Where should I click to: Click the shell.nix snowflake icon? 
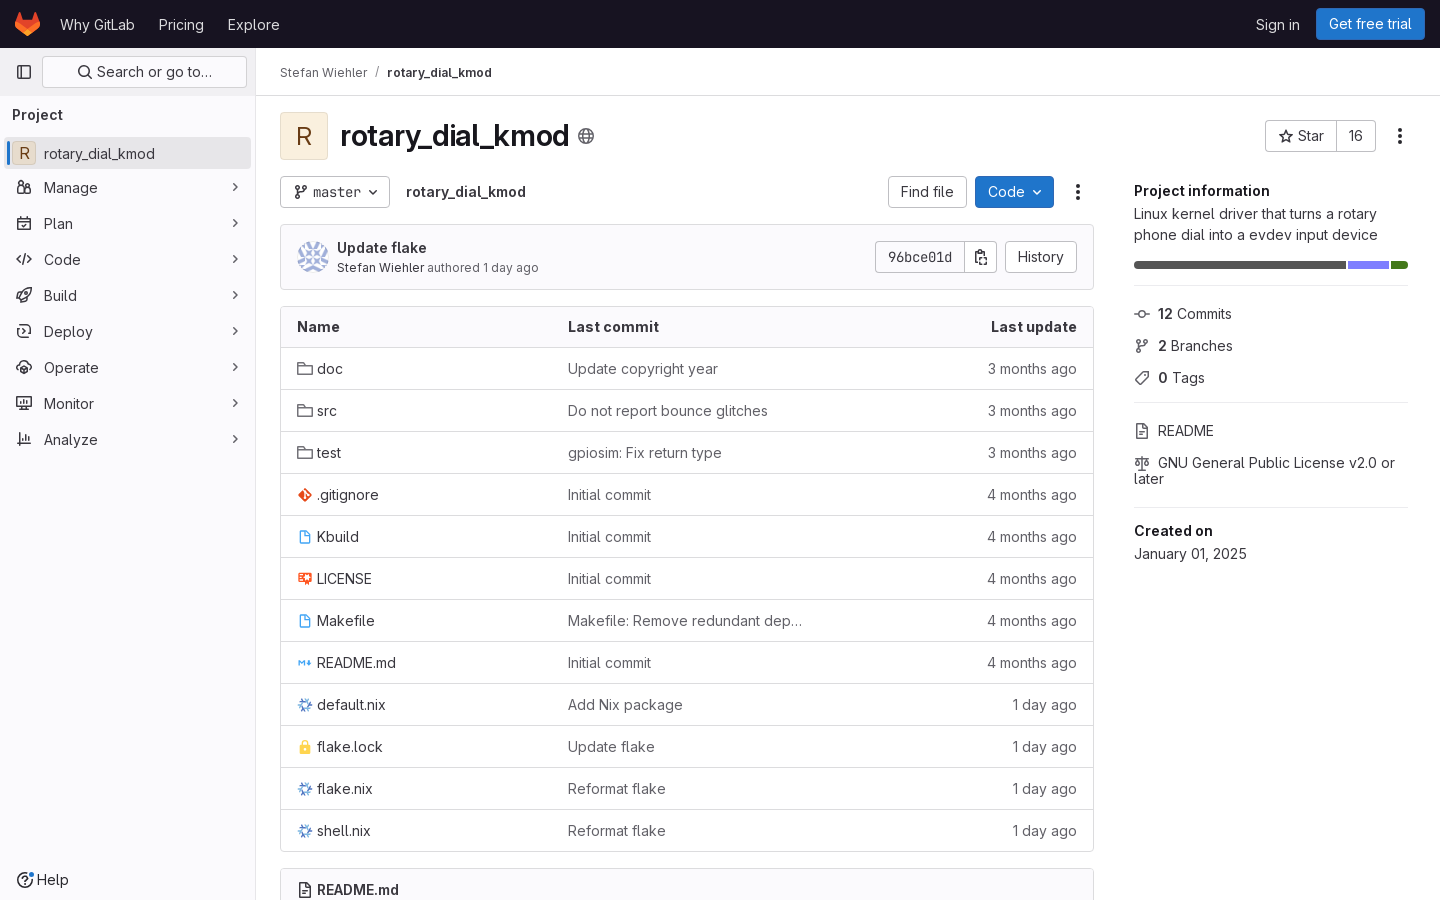tap(305, 831)
